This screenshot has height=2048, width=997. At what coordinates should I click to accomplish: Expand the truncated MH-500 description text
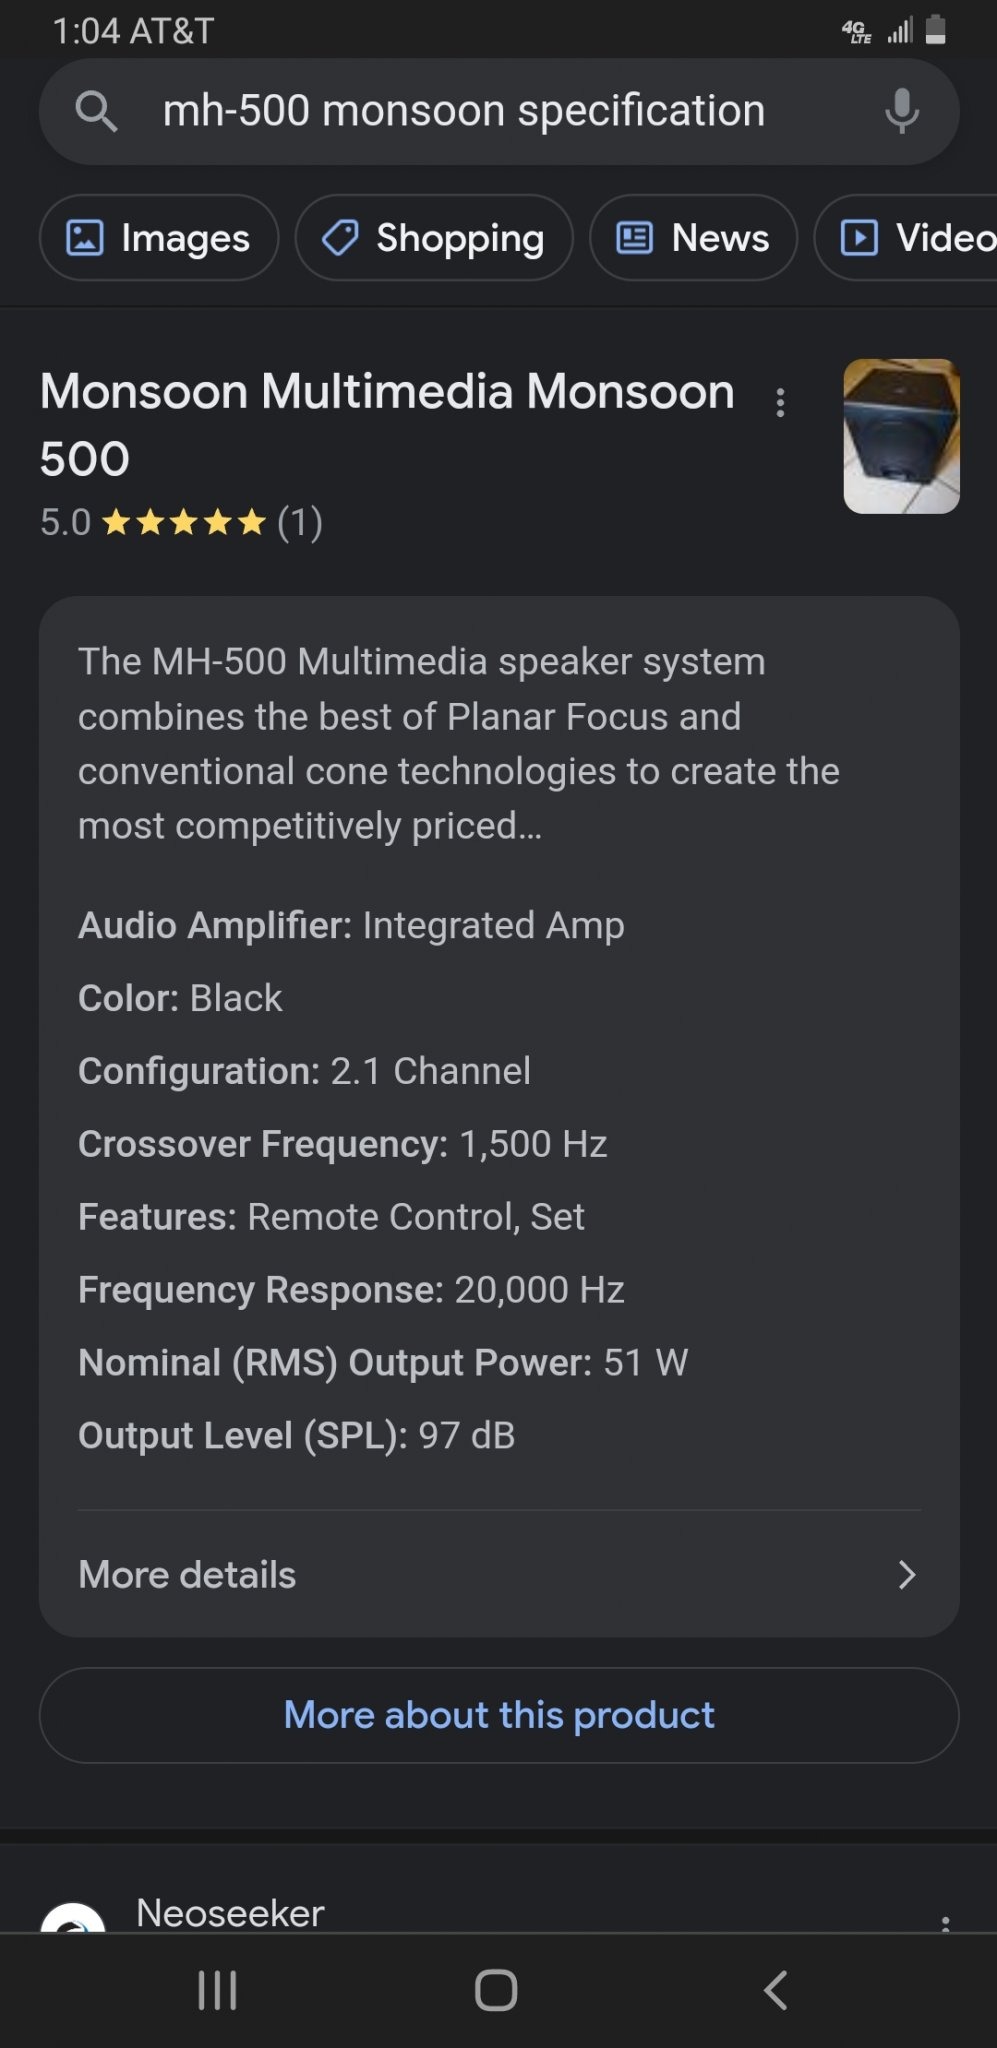tap(459, 743)
